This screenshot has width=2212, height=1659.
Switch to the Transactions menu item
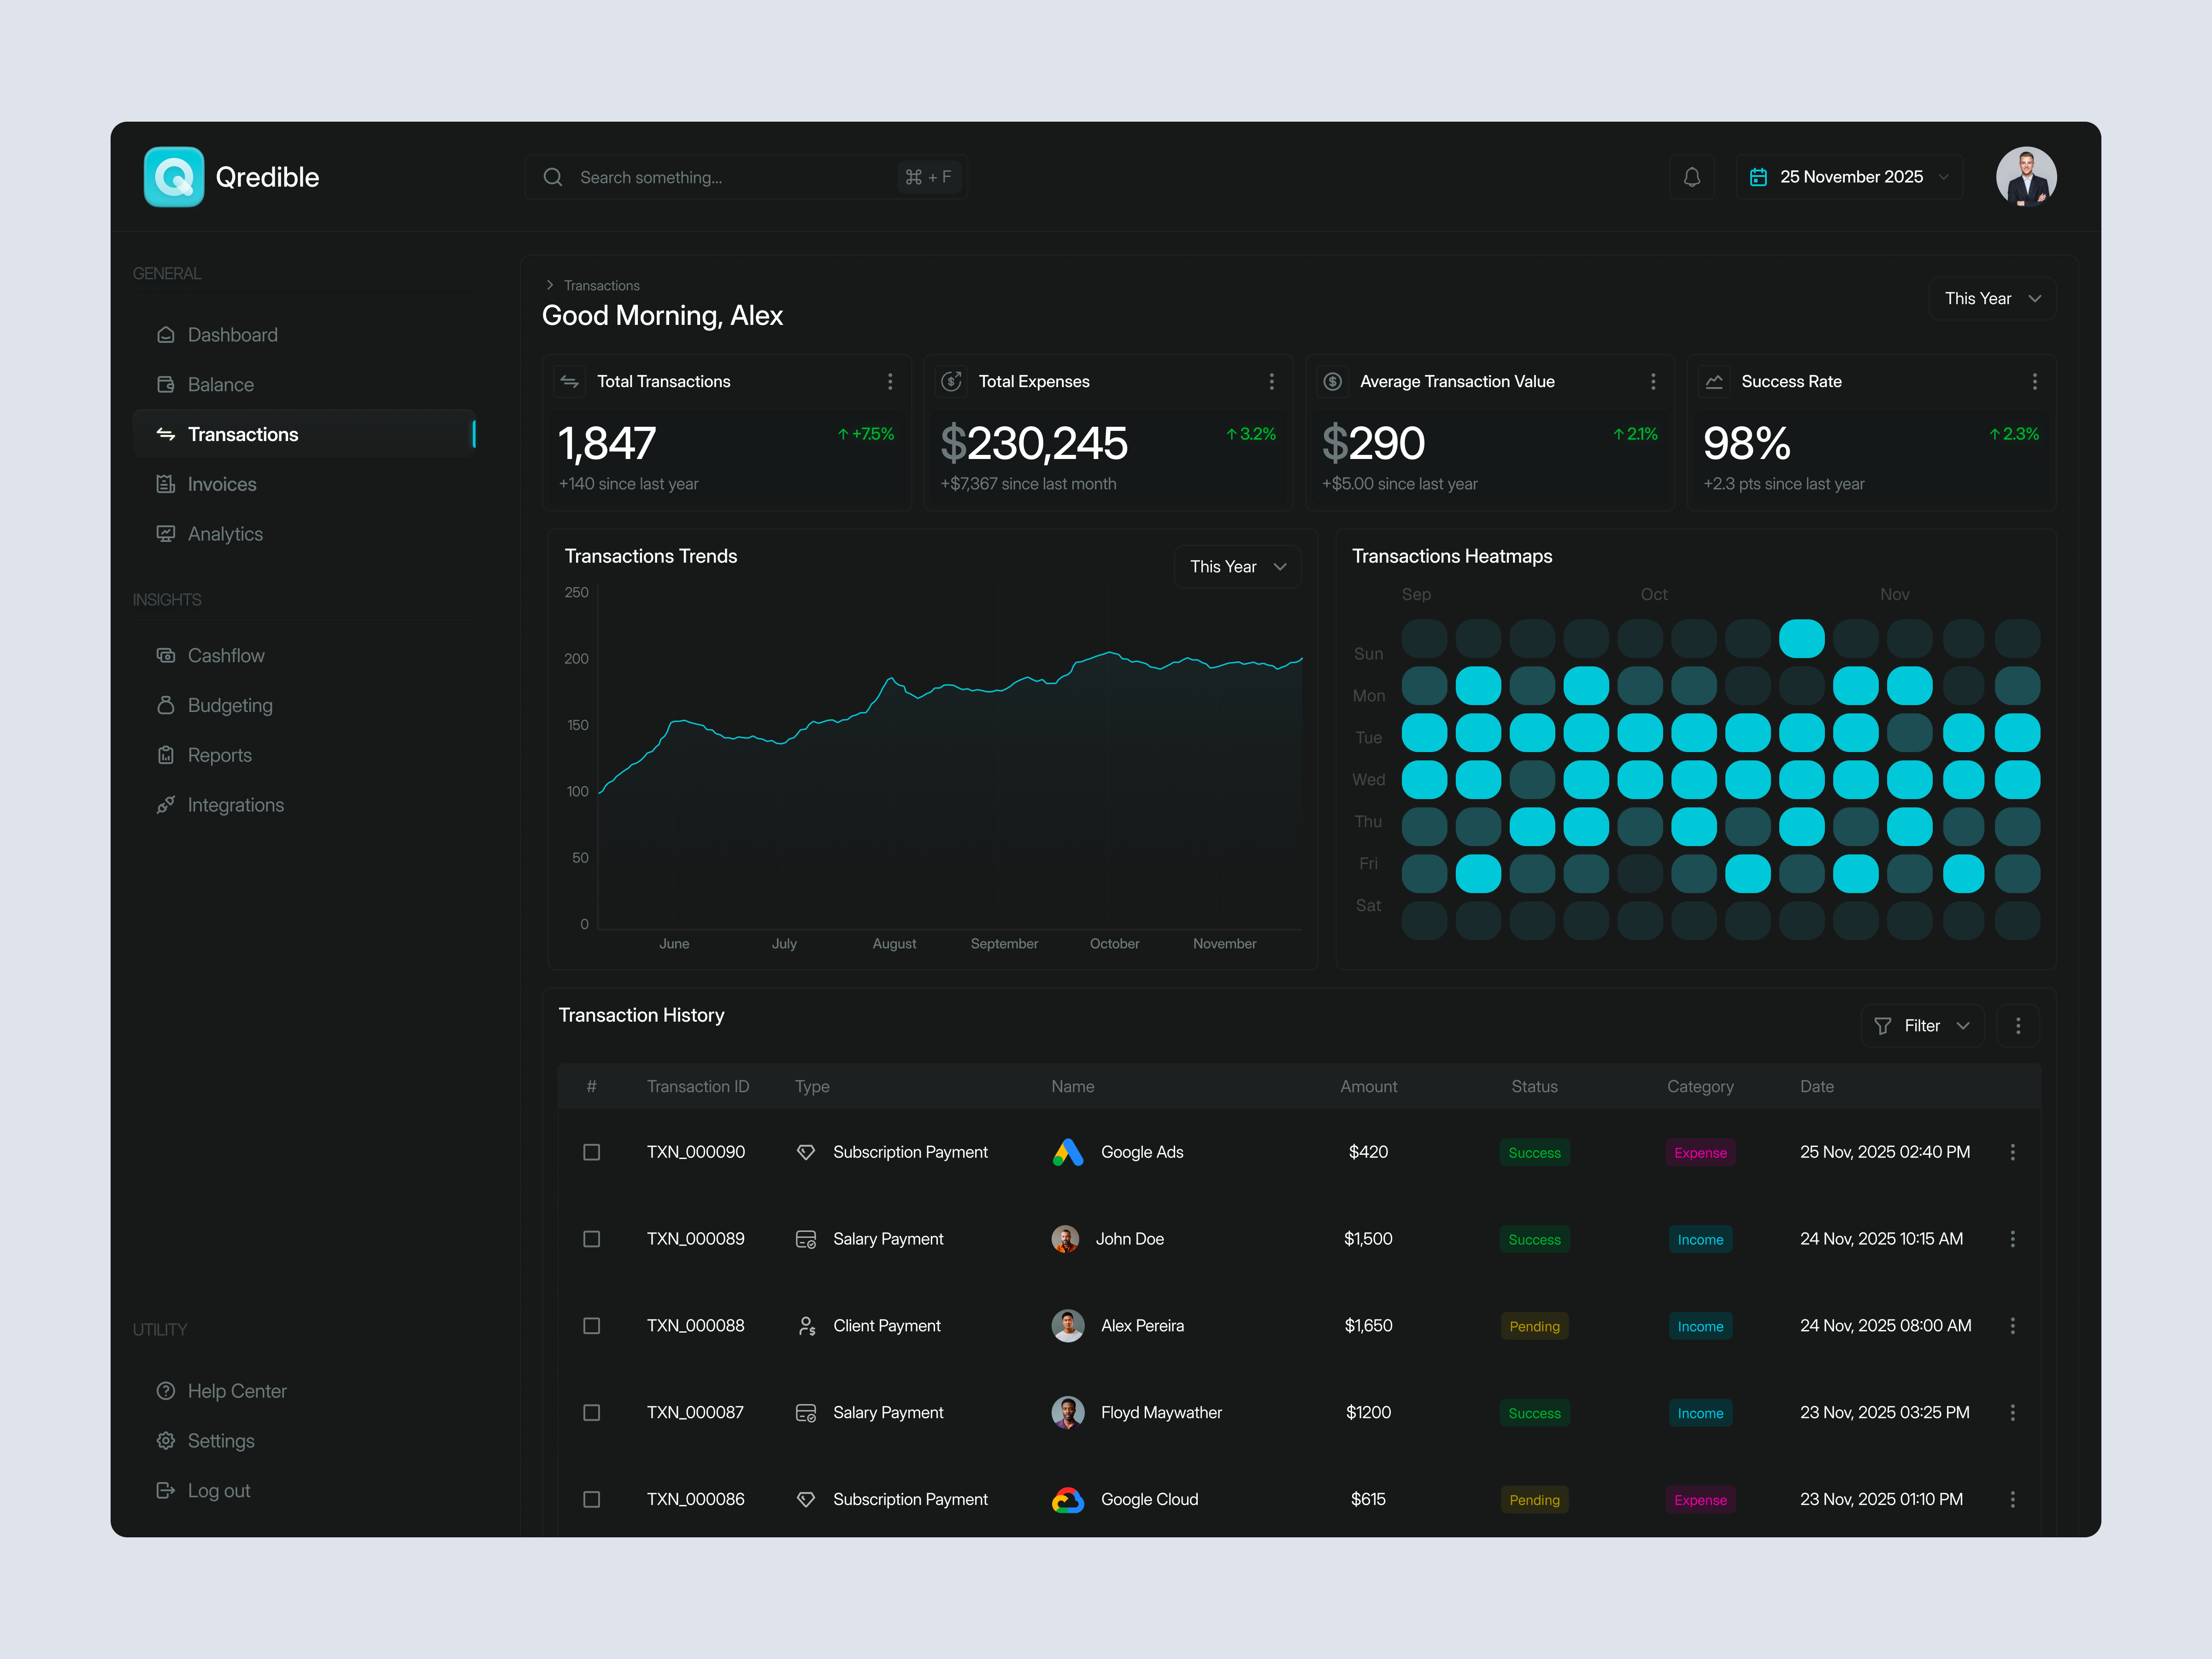click(243, 433)
